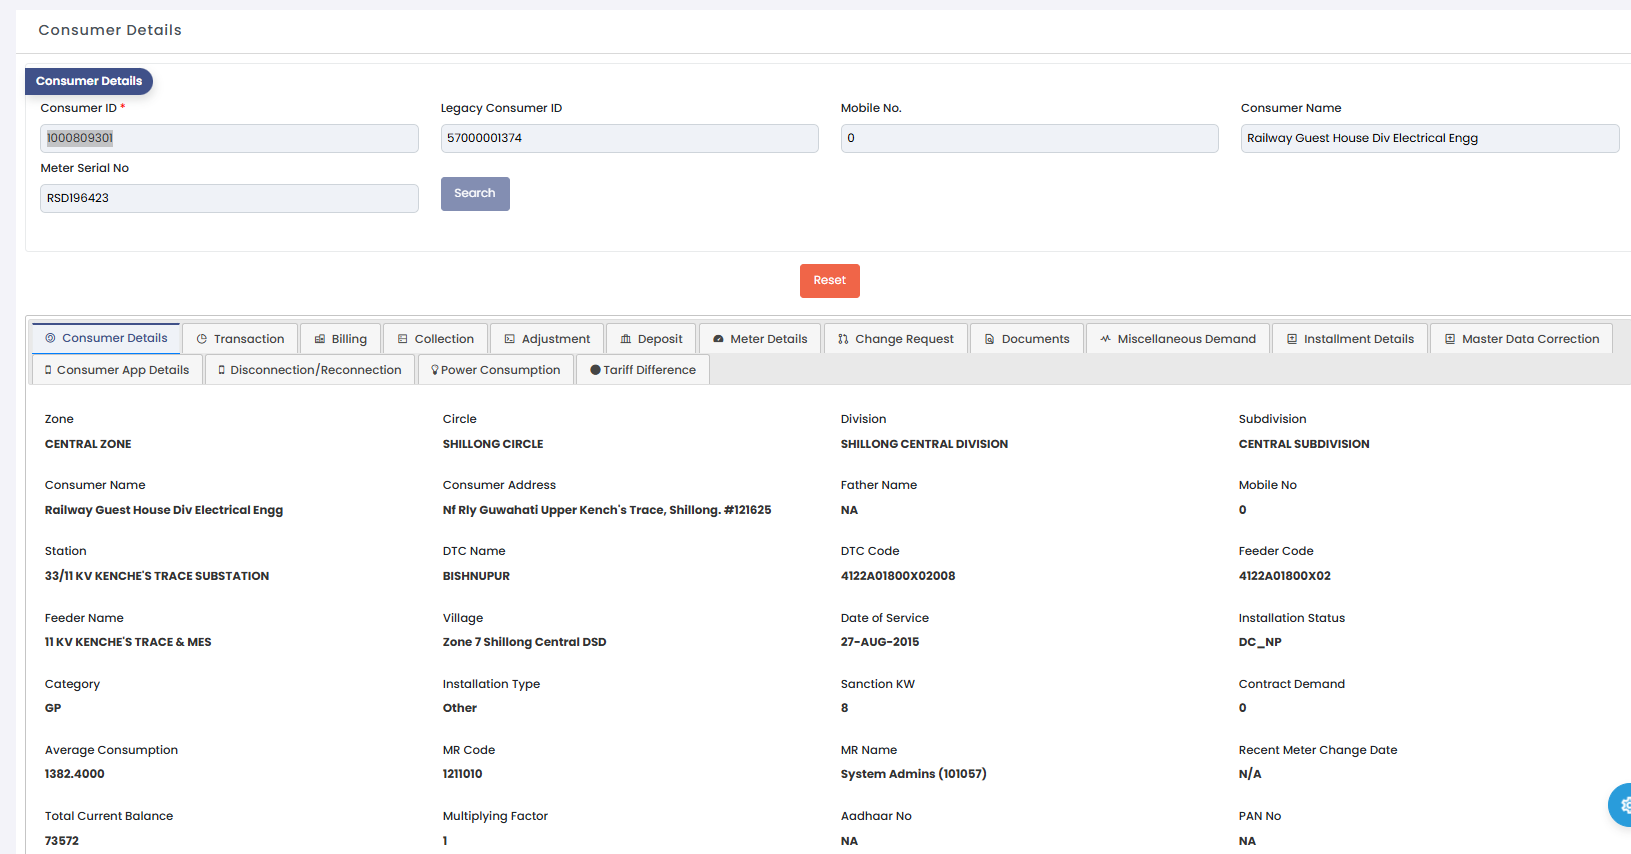This screenshot has width=1631, height=854.
Task: Select the Disconnection/Reconnection tab
Action: (310, 370)
